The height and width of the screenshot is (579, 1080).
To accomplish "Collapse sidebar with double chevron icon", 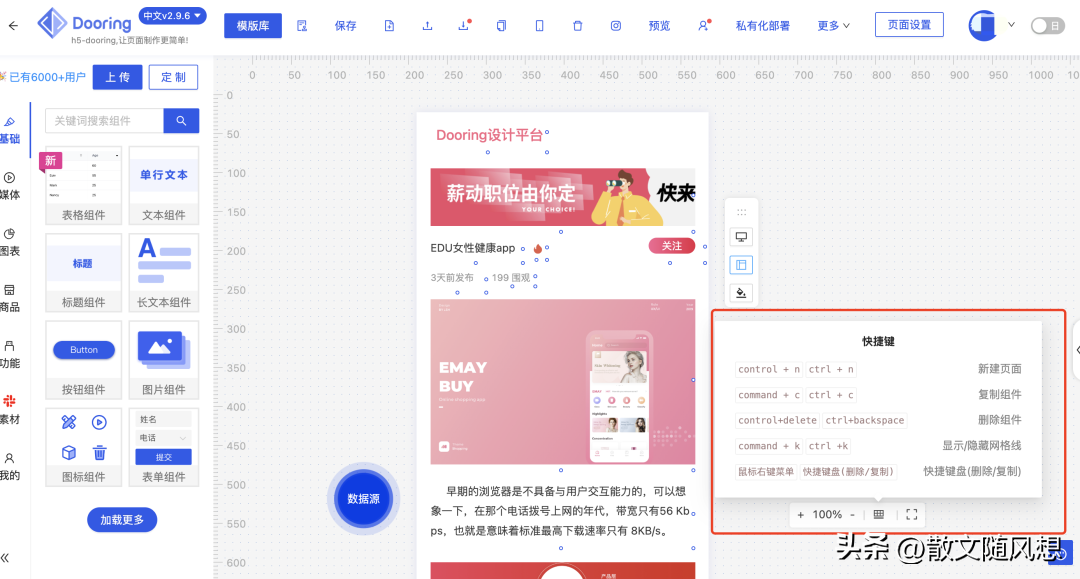I will 6,558.
